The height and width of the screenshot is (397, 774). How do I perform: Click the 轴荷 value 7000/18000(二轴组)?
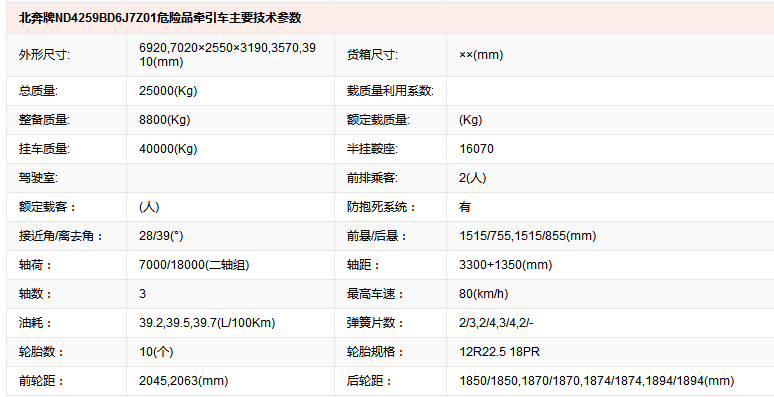(x=194, y=266)
